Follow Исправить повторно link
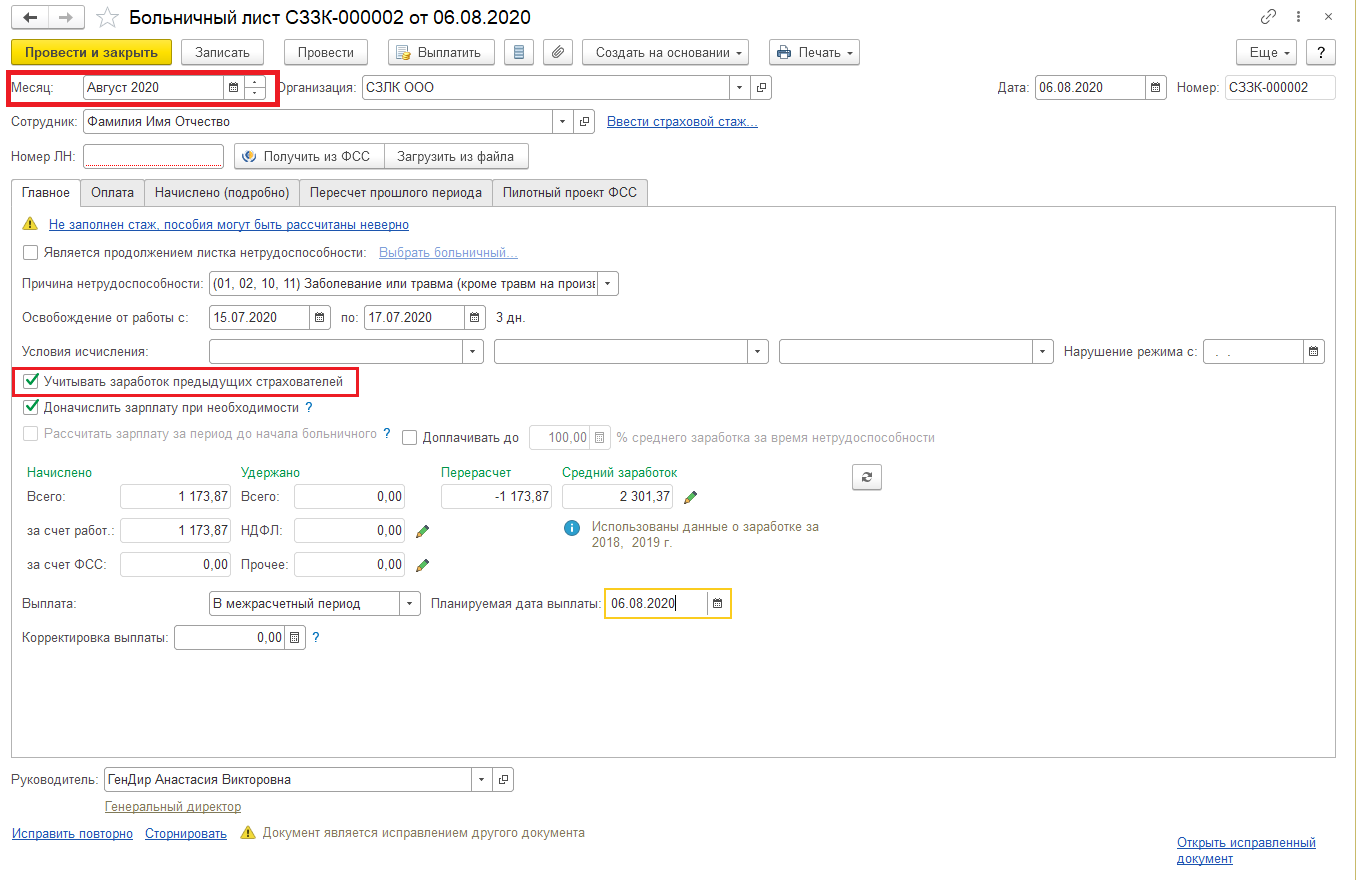The image size is (1356, 880). click(72, 834)
